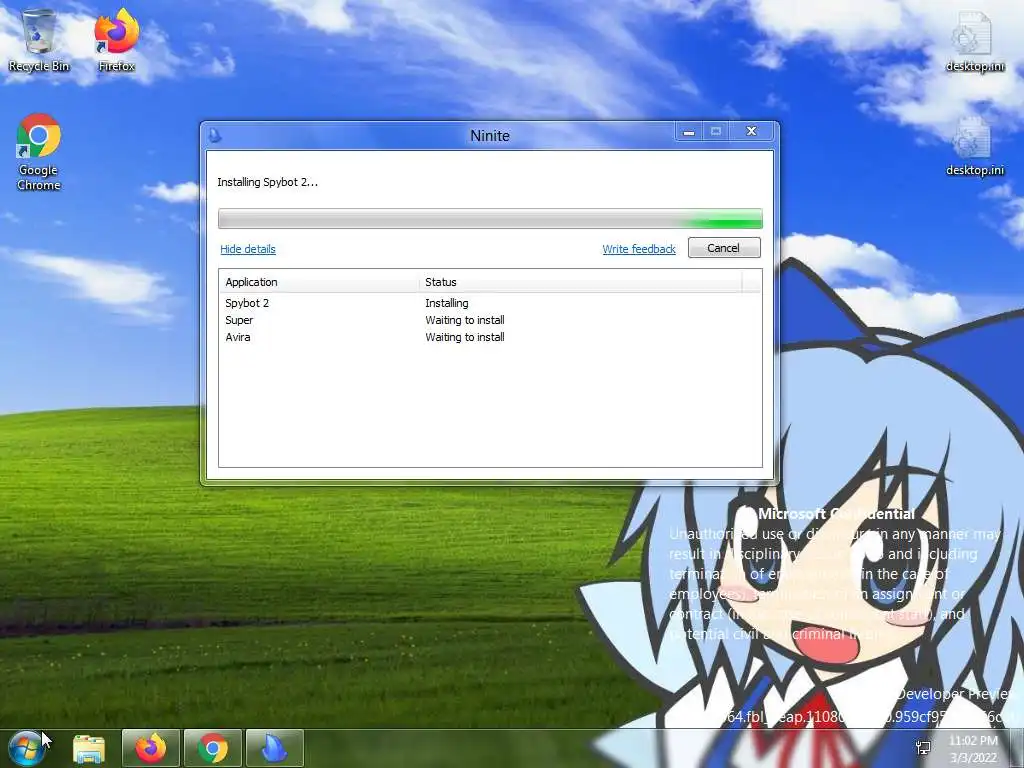Select the upper desktop.ini file icon

pos(974,41)
